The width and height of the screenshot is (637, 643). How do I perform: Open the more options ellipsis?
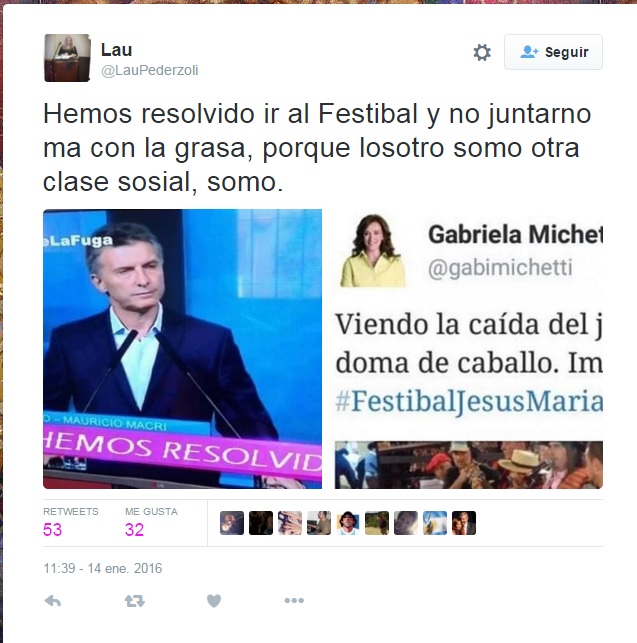(x=294, y=600)
